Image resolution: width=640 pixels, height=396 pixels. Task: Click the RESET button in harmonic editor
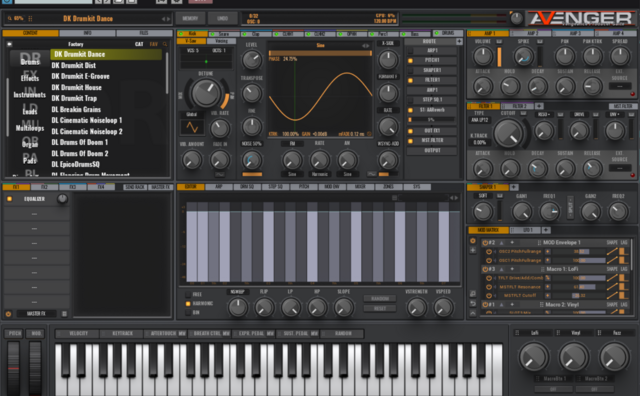pos(380,309)
